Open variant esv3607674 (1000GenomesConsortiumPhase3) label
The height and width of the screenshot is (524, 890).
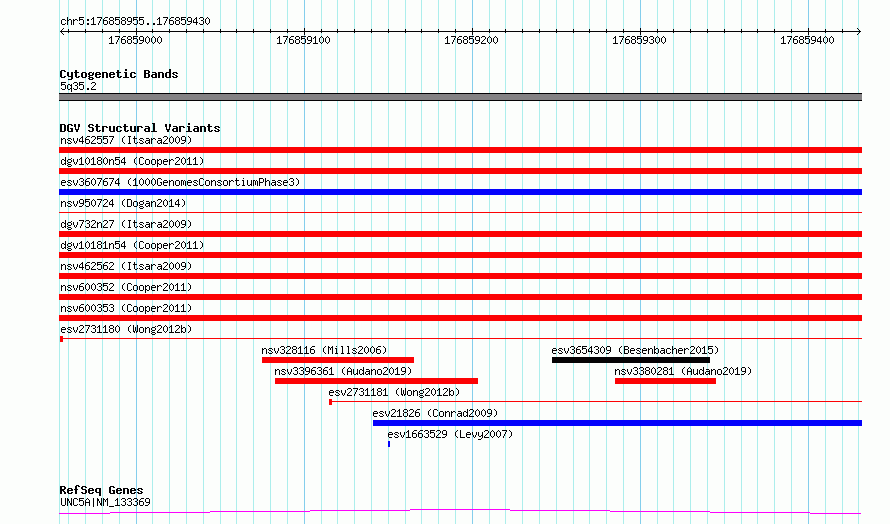coord(180,182)
